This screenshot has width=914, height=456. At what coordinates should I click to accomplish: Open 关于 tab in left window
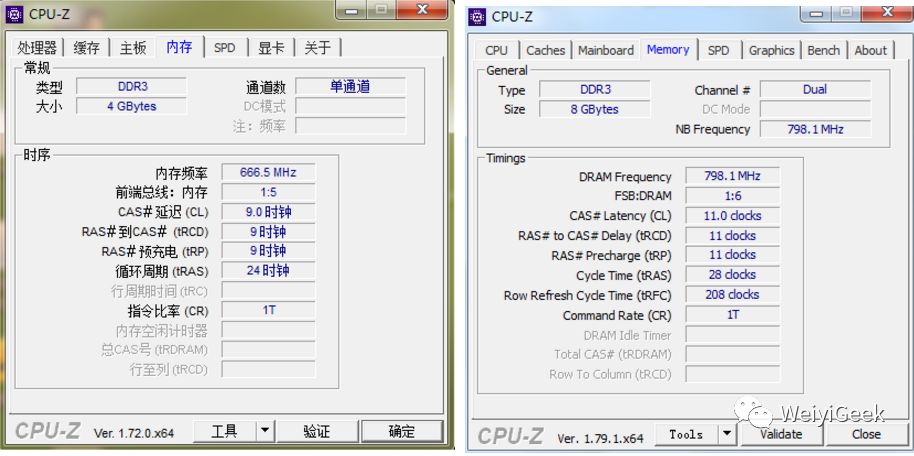[318, 48]
